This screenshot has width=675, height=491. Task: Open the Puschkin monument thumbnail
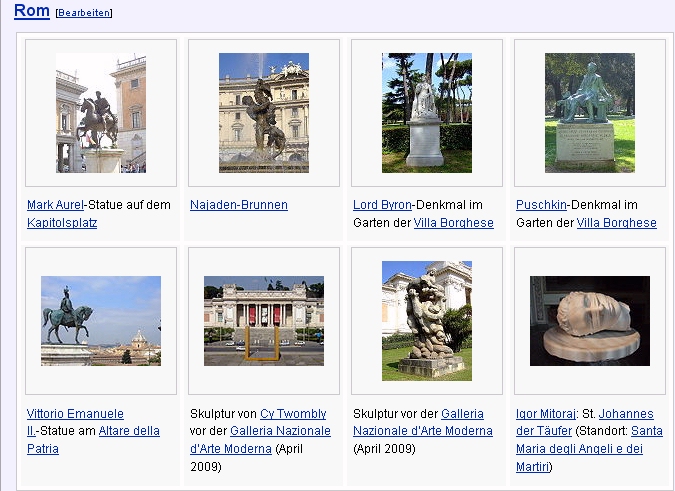pyautogui.click(x=590, y=113)
